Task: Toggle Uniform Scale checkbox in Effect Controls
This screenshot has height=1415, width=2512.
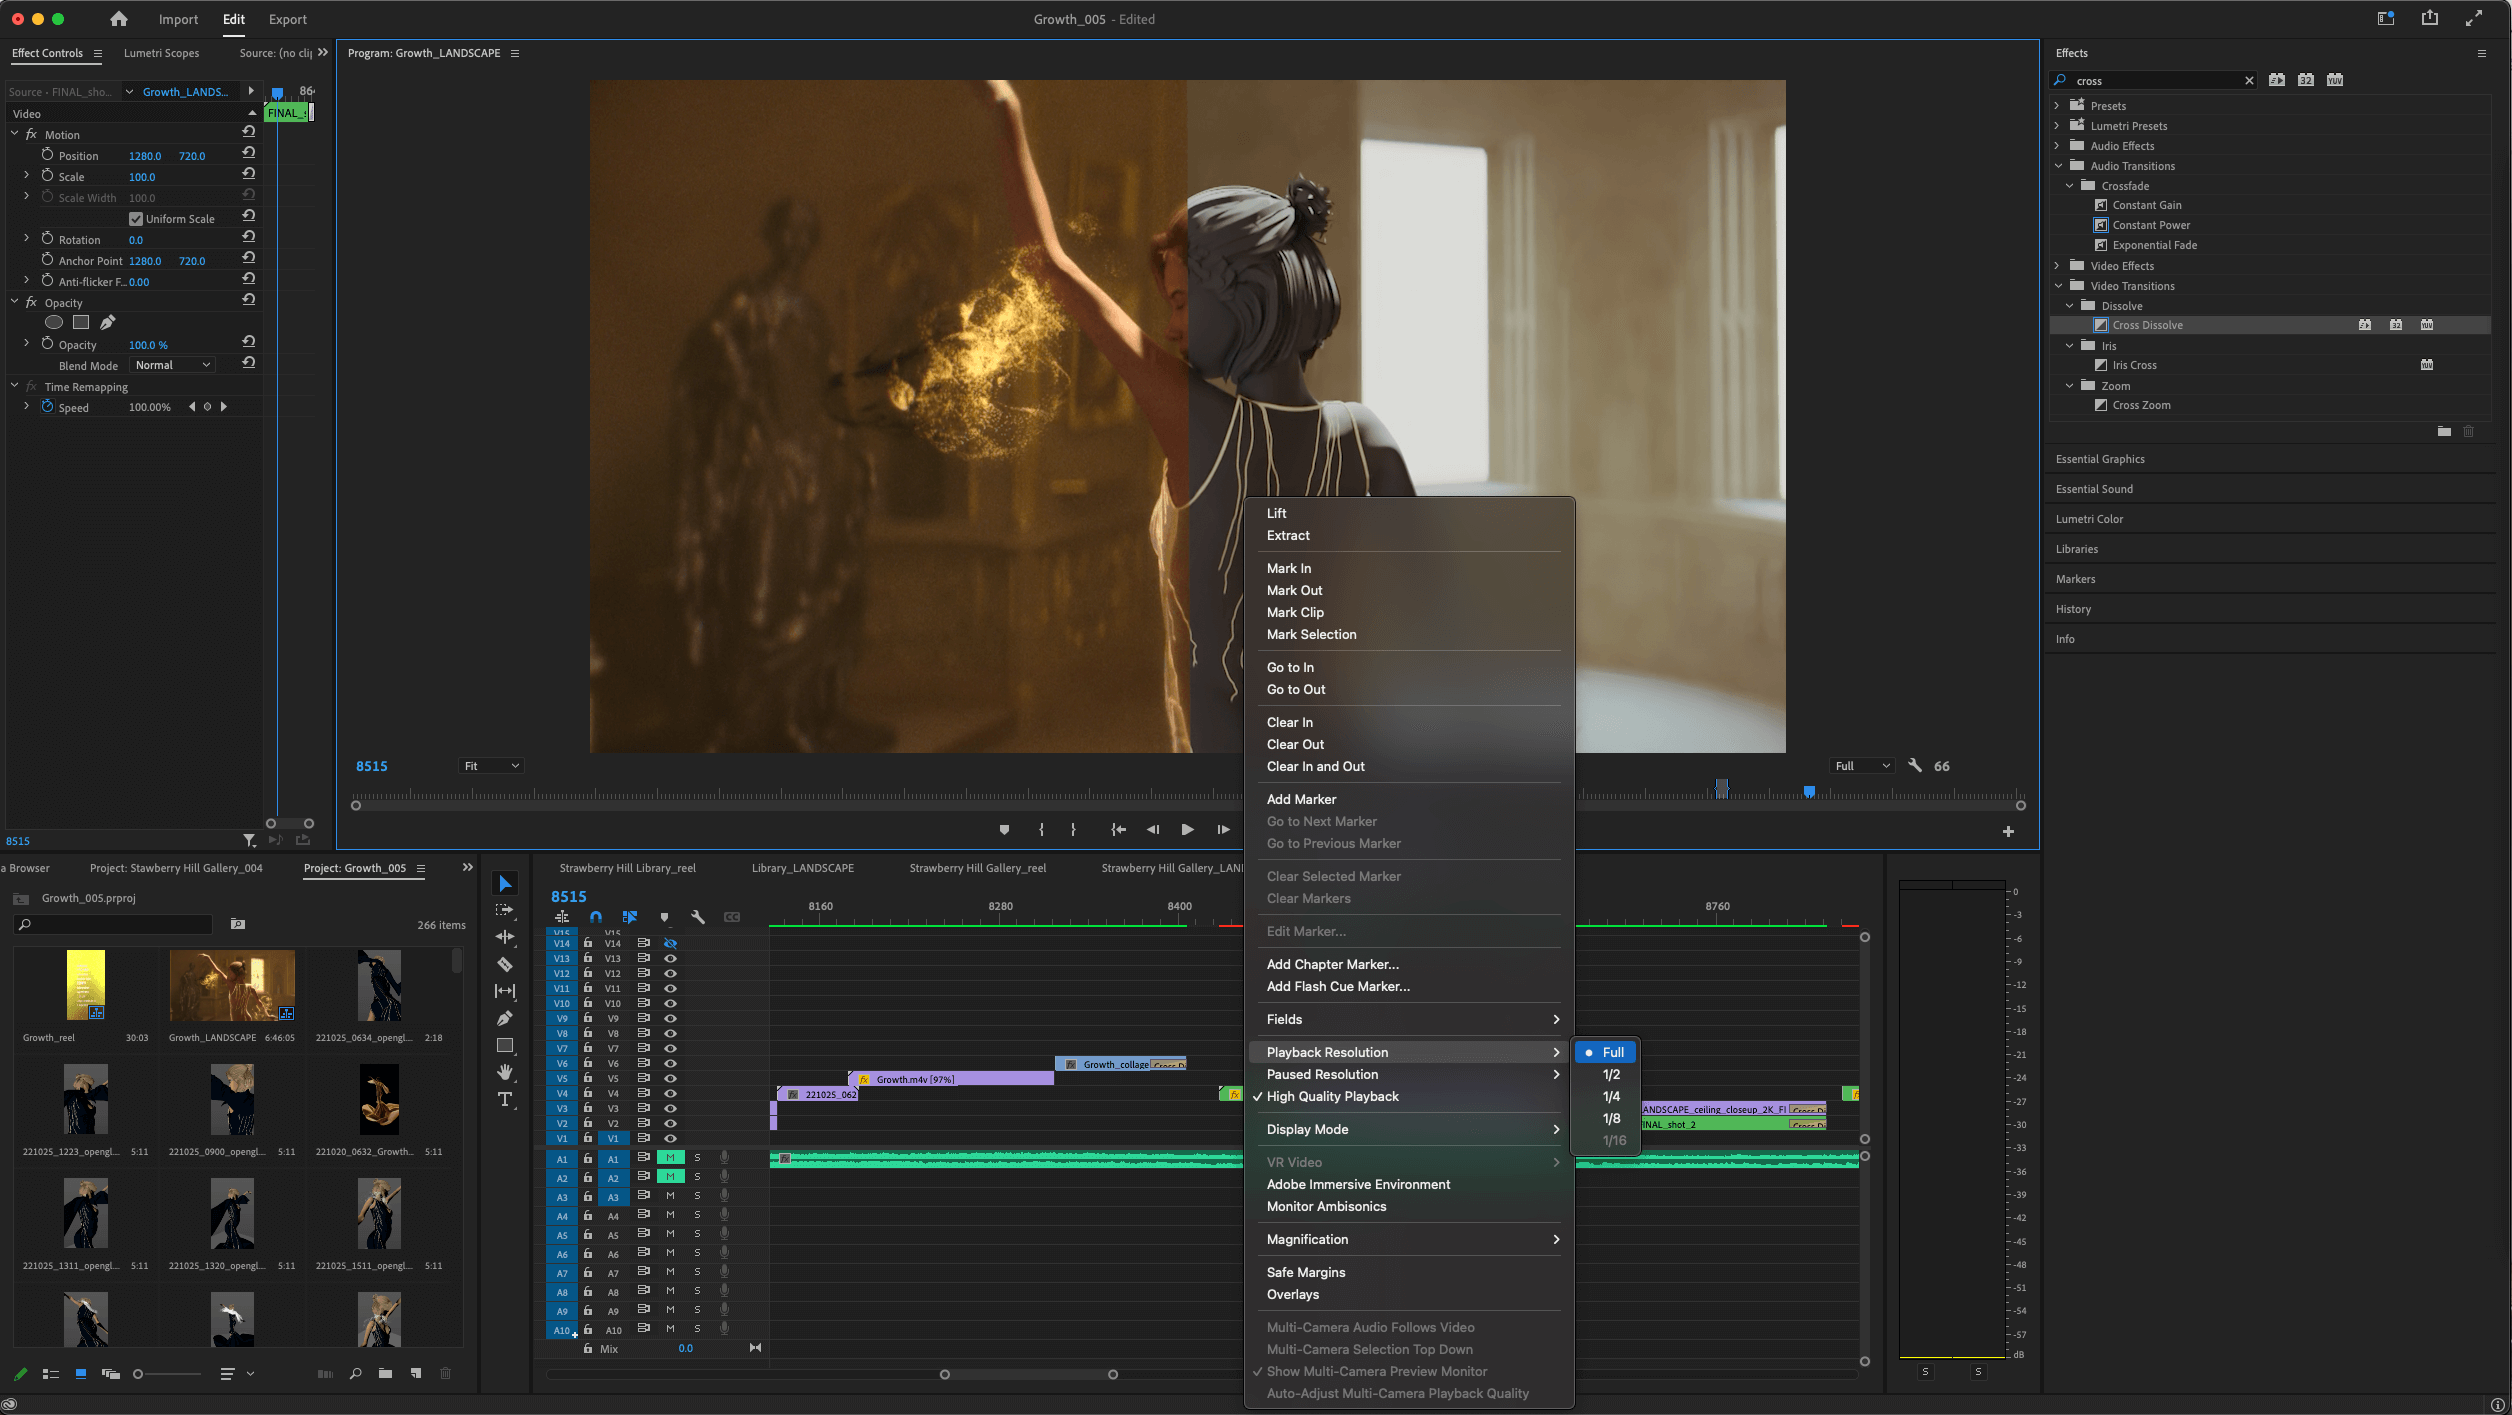Action: pos(138,217)
